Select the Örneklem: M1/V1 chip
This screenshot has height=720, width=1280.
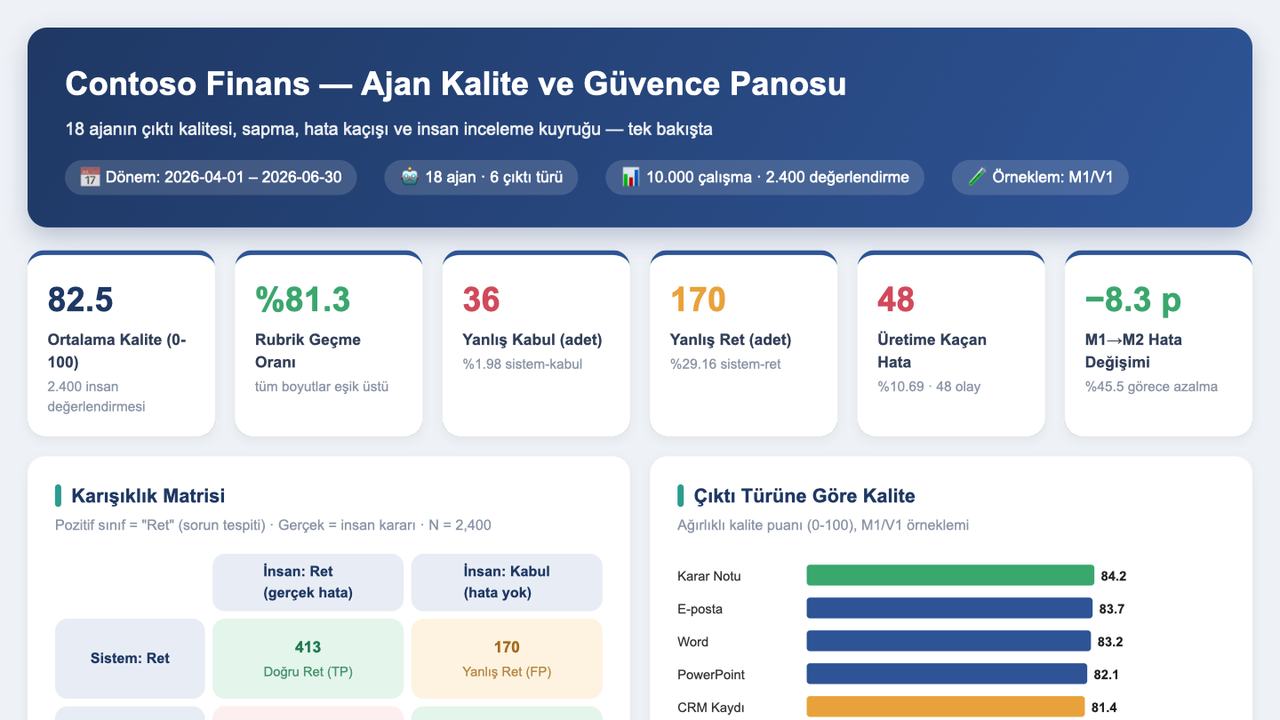[1040, 177]
